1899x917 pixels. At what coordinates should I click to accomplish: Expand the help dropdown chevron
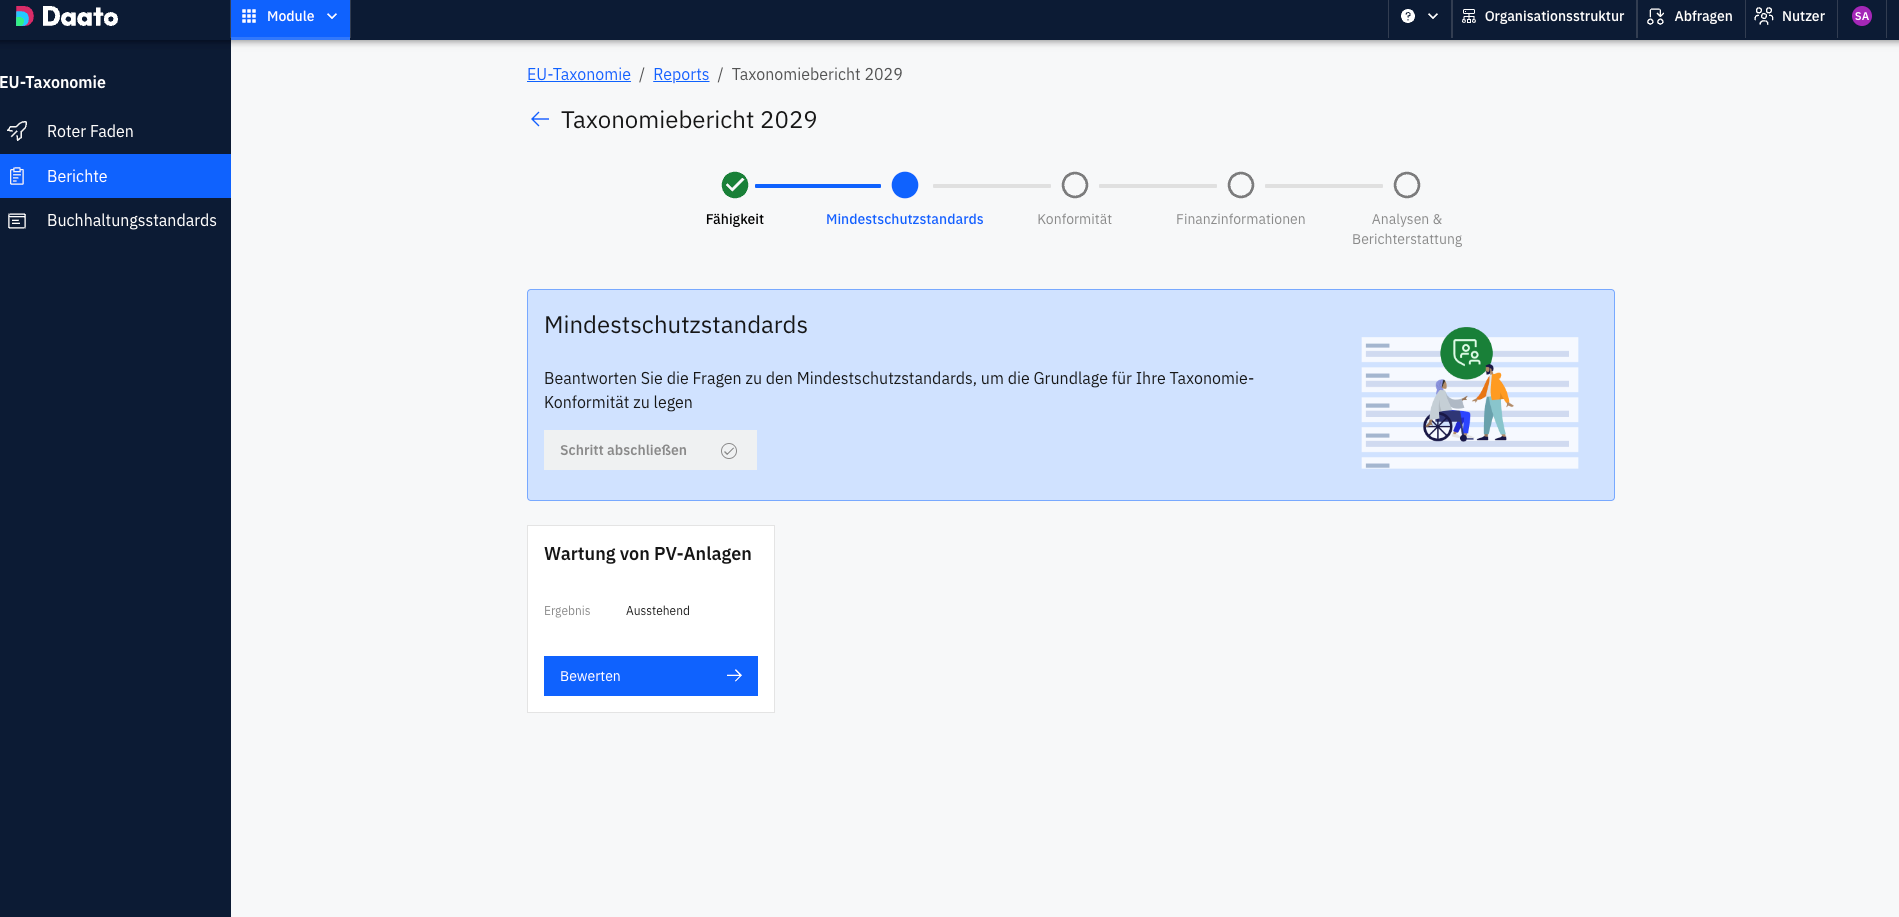point(1433,16)
